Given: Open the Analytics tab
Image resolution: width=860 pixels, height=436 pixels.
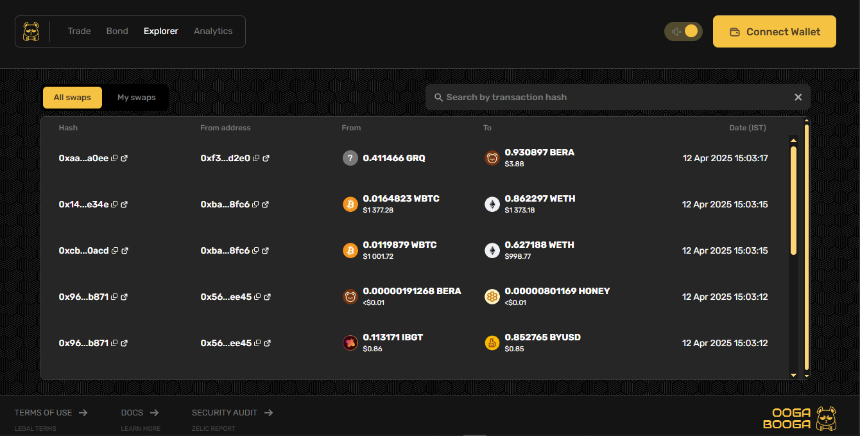Looking at the screenshot, I should click(213, 31).
